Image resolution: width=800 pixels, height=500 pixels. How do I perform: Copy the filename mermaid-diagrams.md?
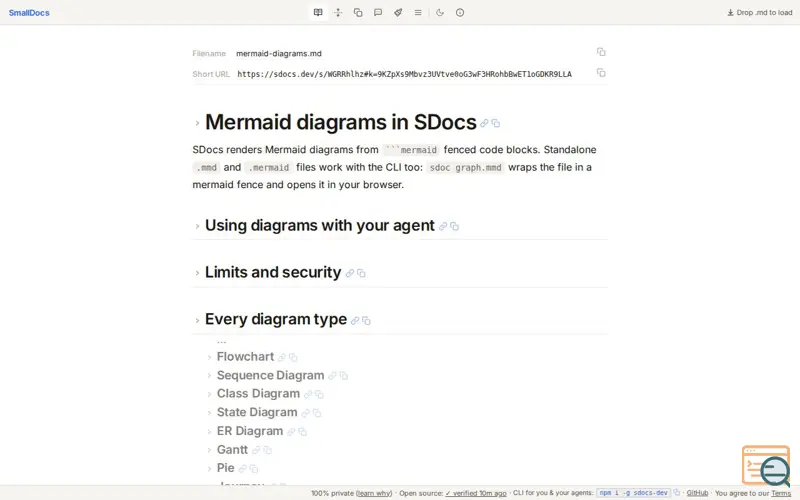pos(601,52)
